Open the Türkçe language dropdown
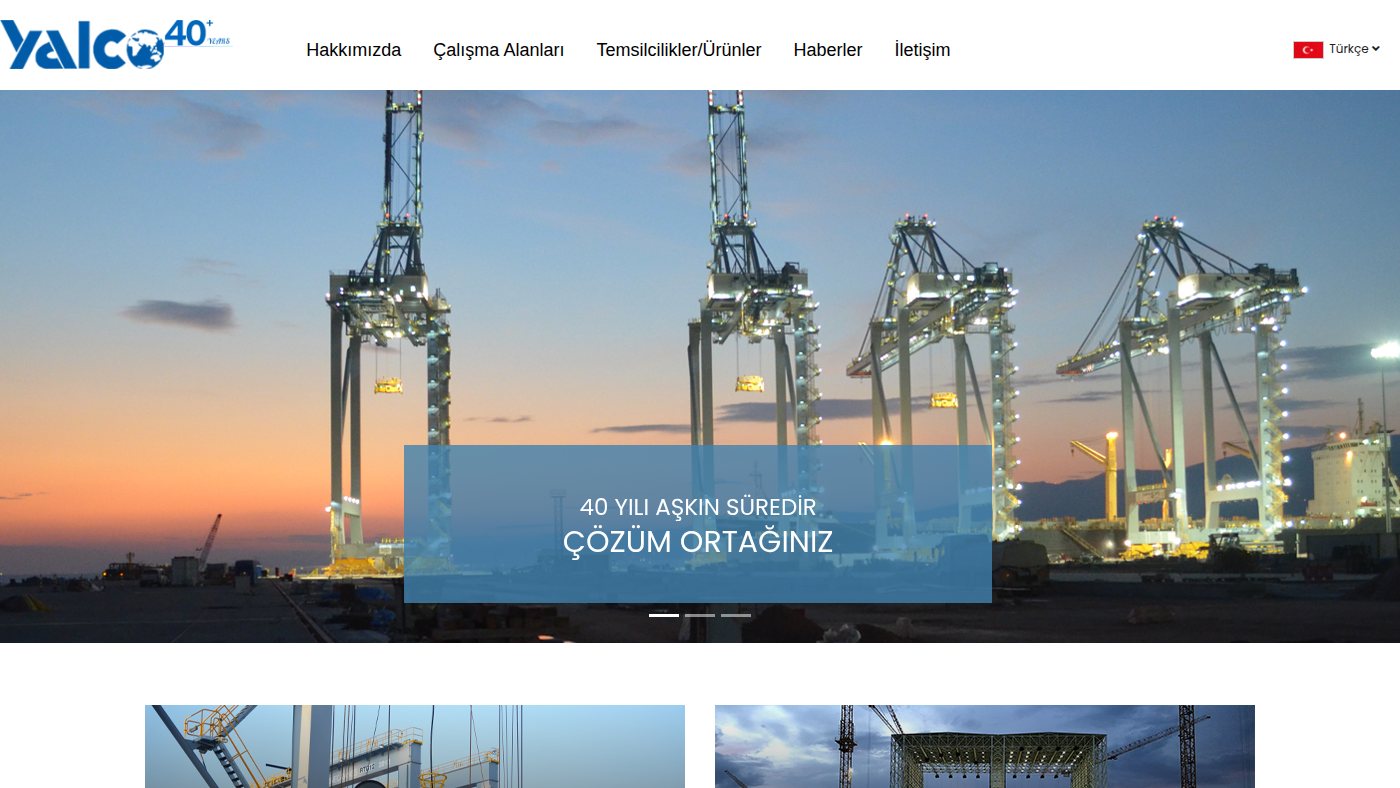Viewport: 1400px width, 788px height. point(1354,49)
